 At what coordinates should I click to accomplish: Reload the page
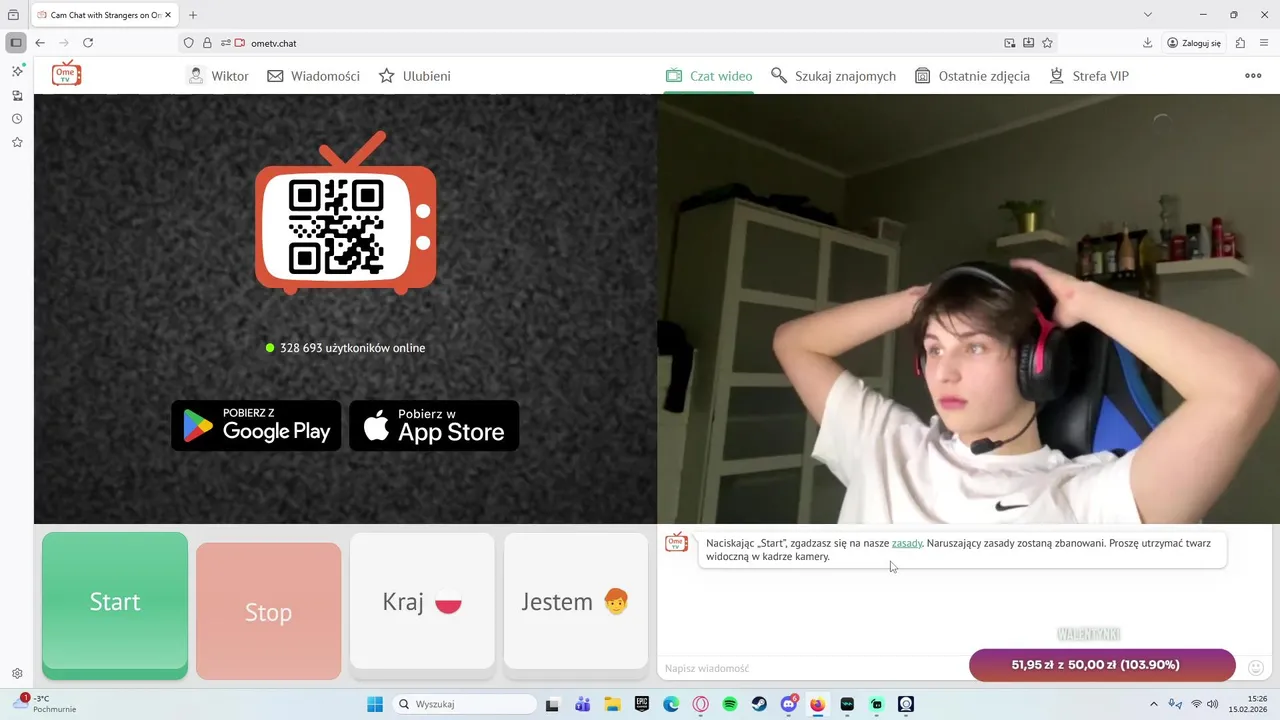88,43
